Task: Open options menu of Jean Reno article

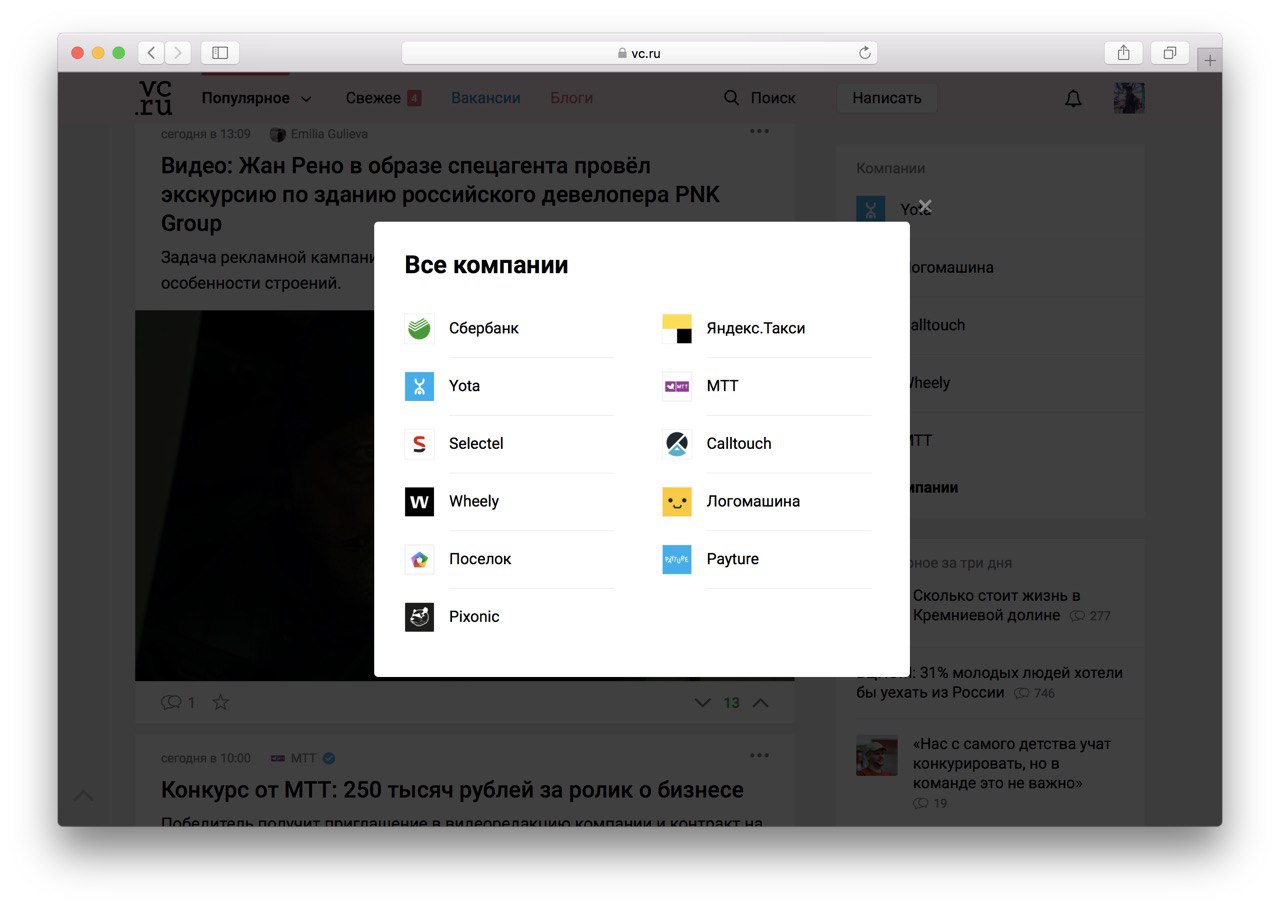Action: (x=760, y=131)
